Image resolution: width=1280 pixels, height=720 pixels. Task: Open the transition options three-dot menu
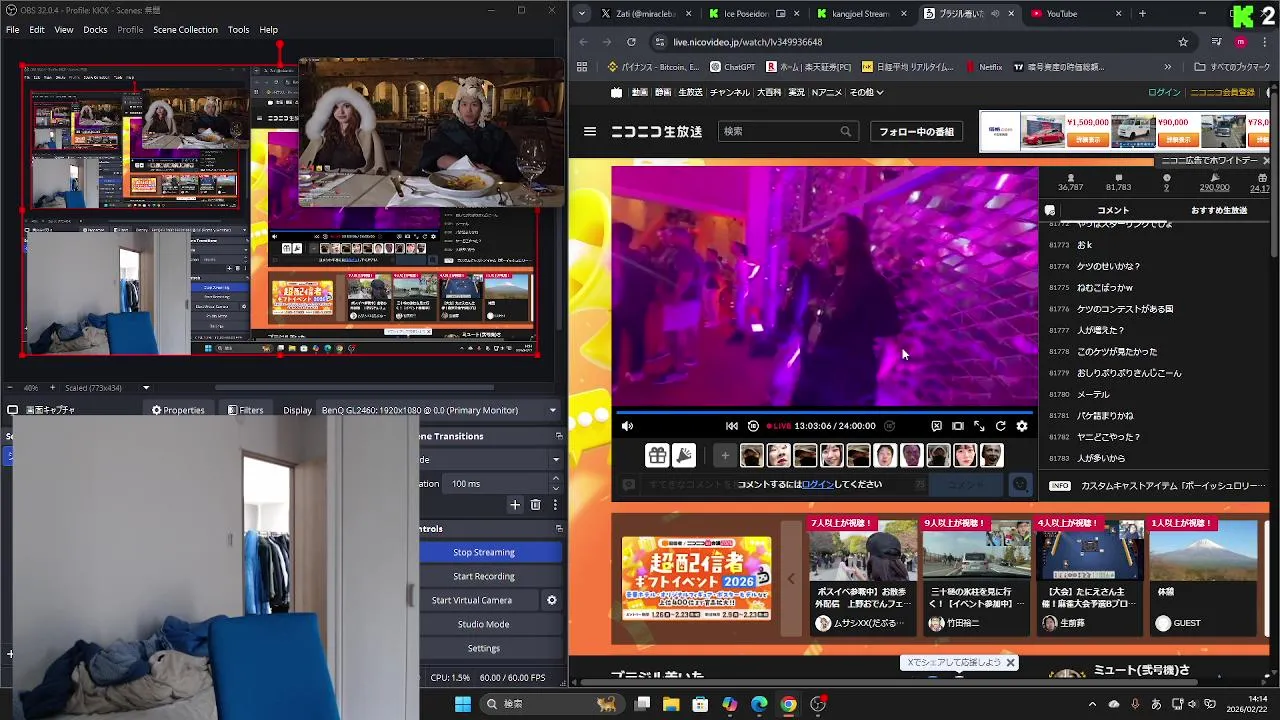point(555,505)
